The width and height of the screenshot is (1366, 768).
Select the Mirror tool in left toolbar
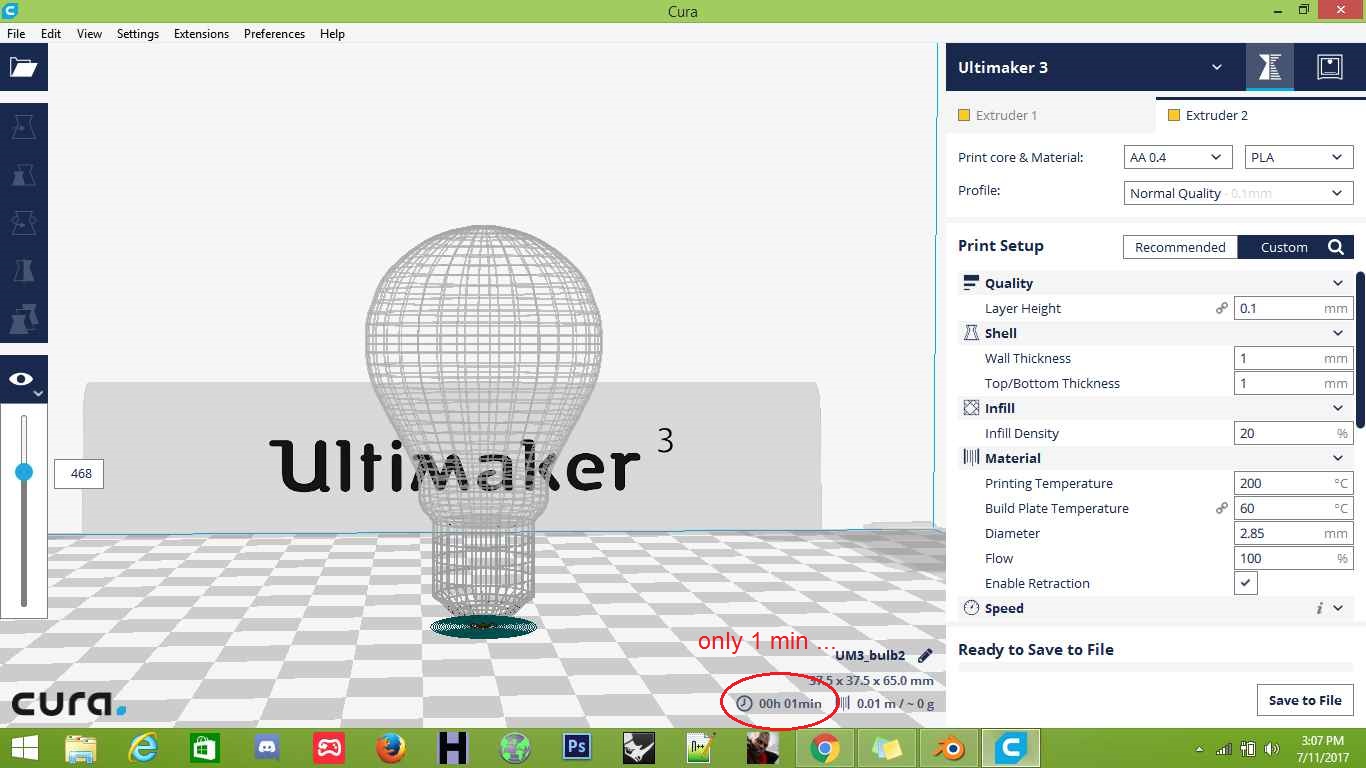tap(23, 270)
